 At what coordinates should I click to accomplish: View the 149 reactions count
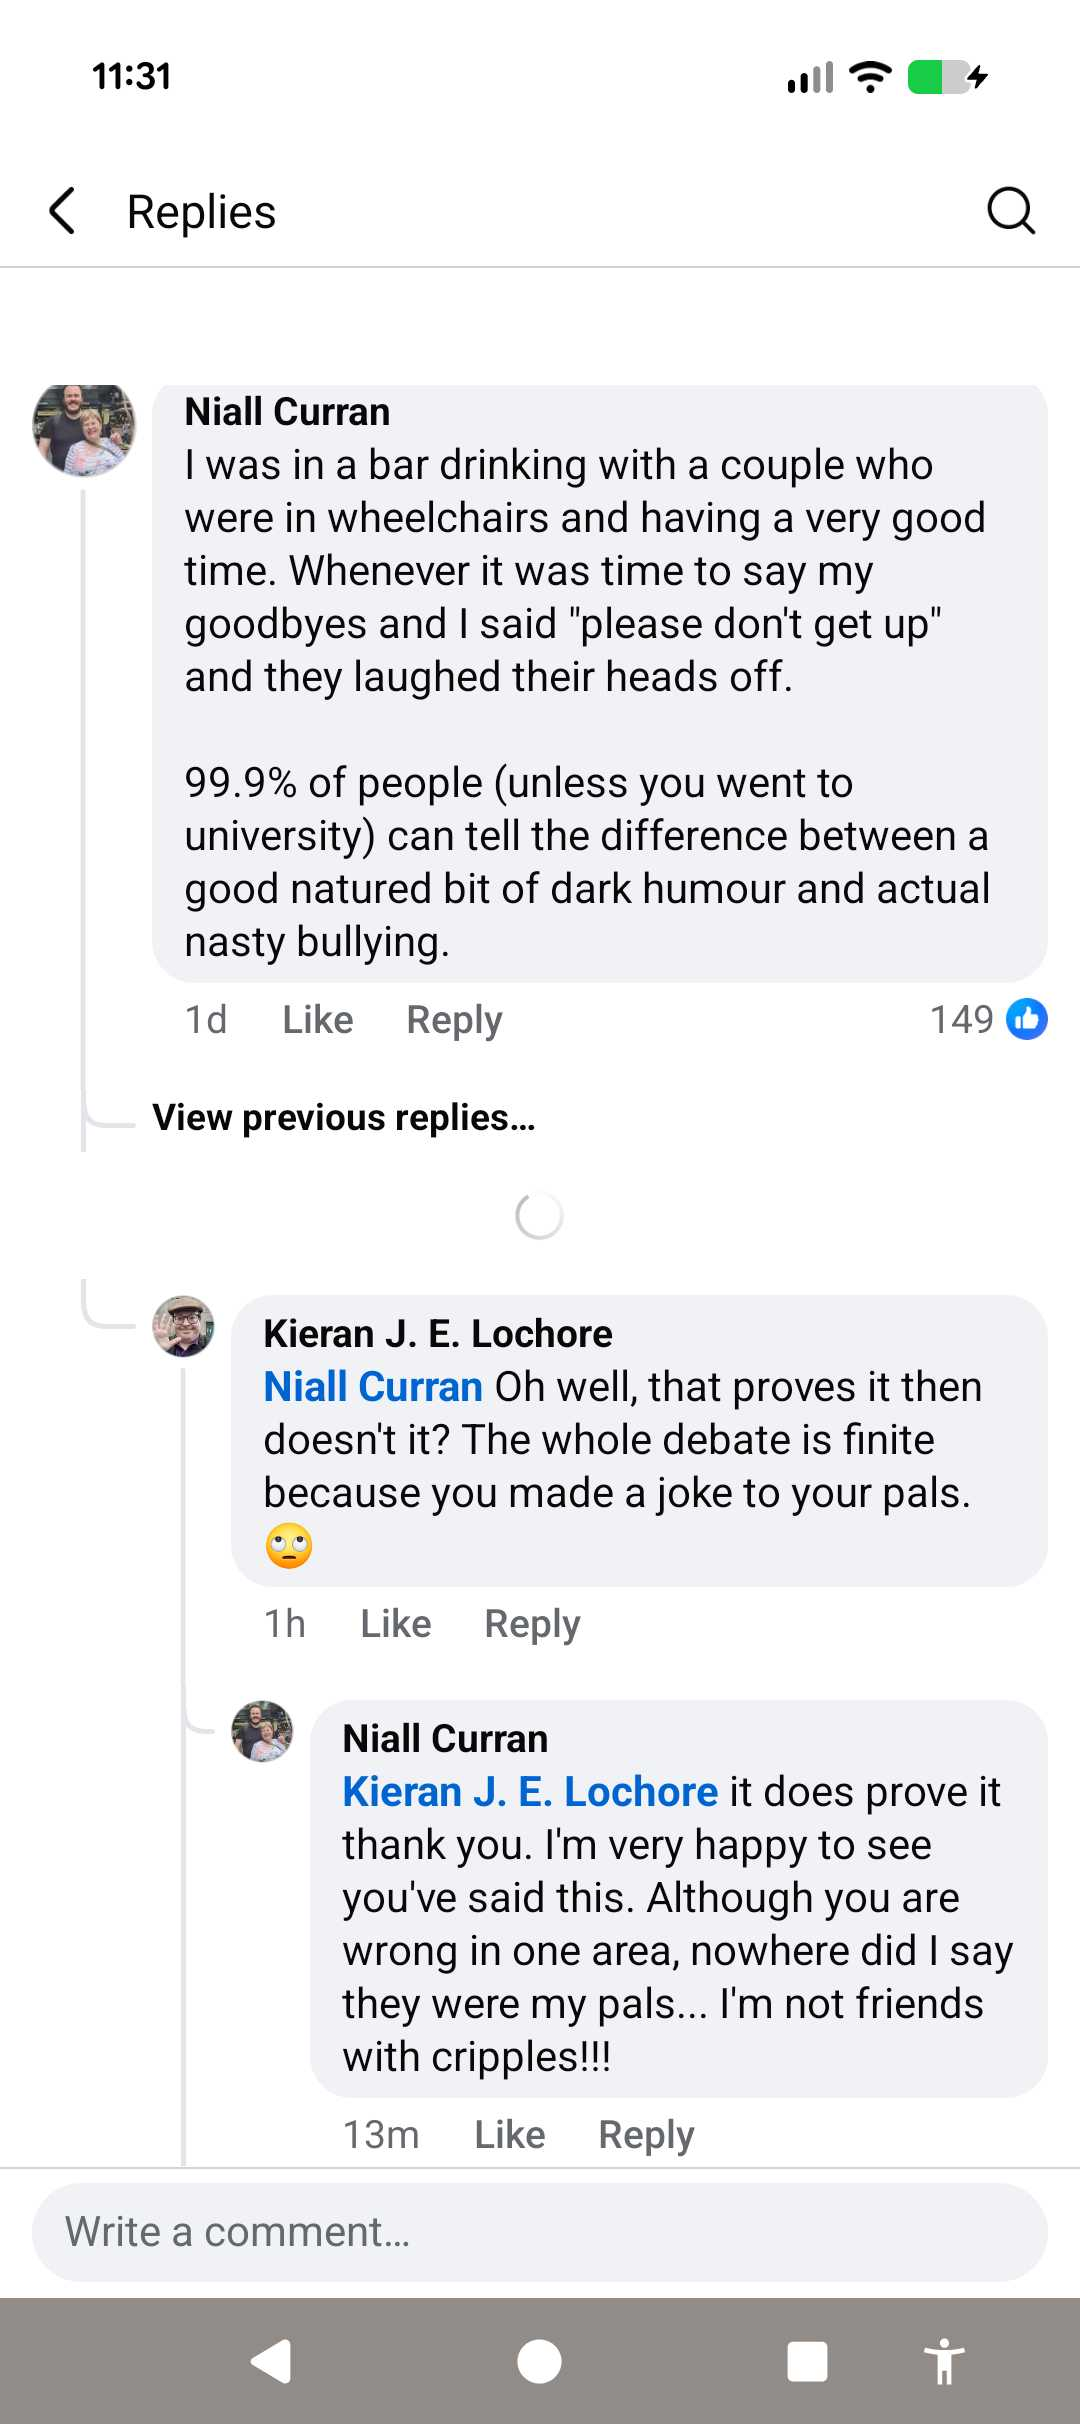point(961,1019)
